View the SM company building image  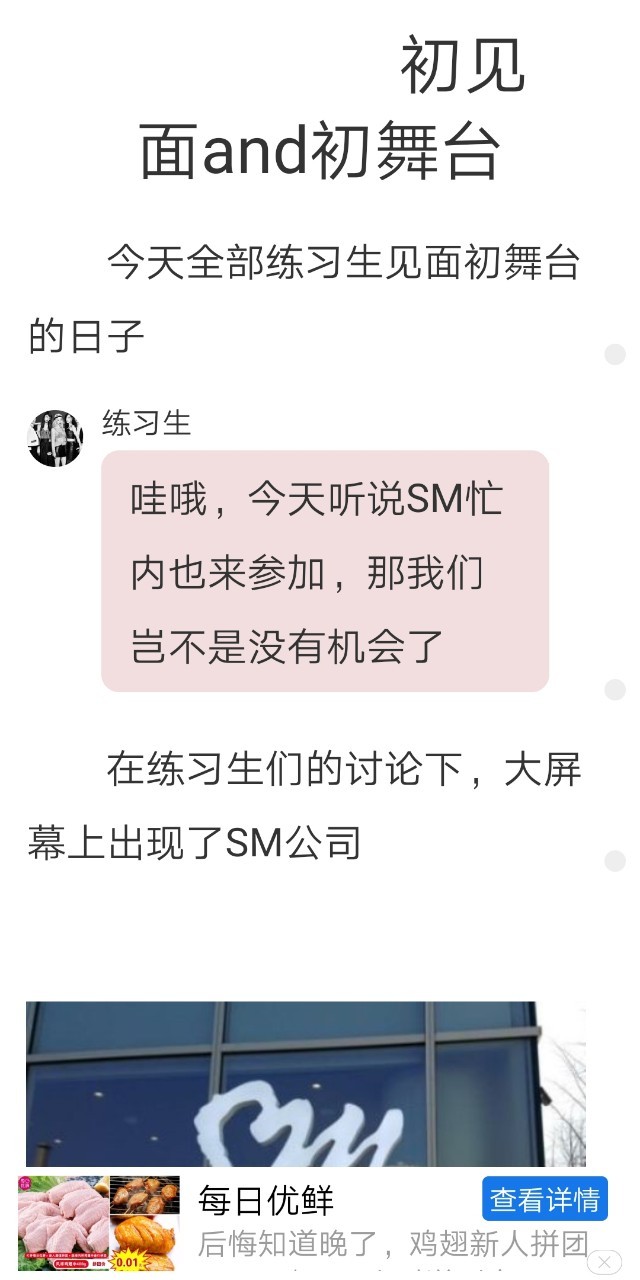[306, 1084]
